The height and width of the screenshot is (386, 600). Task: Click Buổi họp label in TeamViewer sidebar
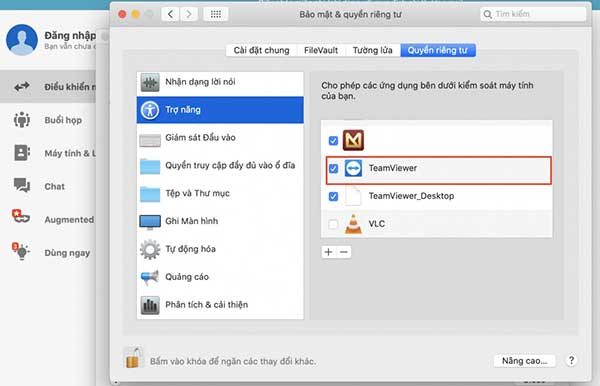click(x=63, y=120)
